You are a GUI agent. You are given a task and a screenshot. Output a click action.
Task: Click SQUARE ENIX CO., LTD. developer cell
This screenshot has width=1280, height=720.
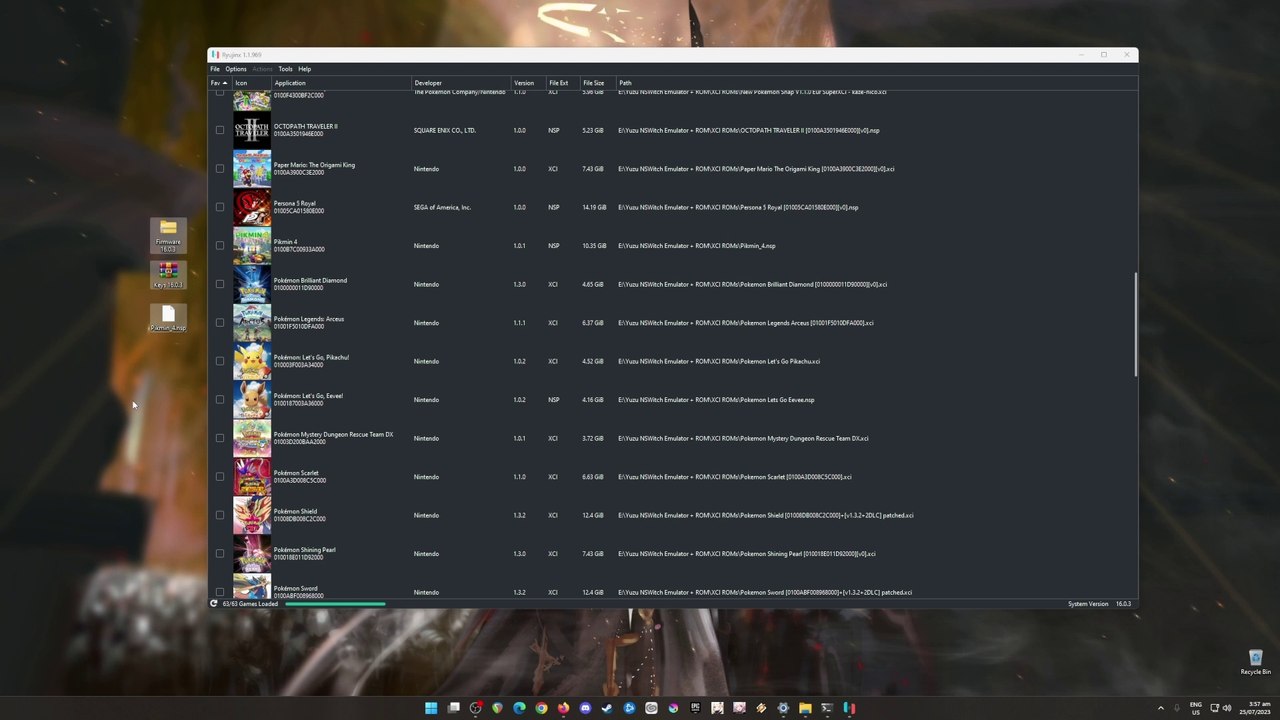445,130
